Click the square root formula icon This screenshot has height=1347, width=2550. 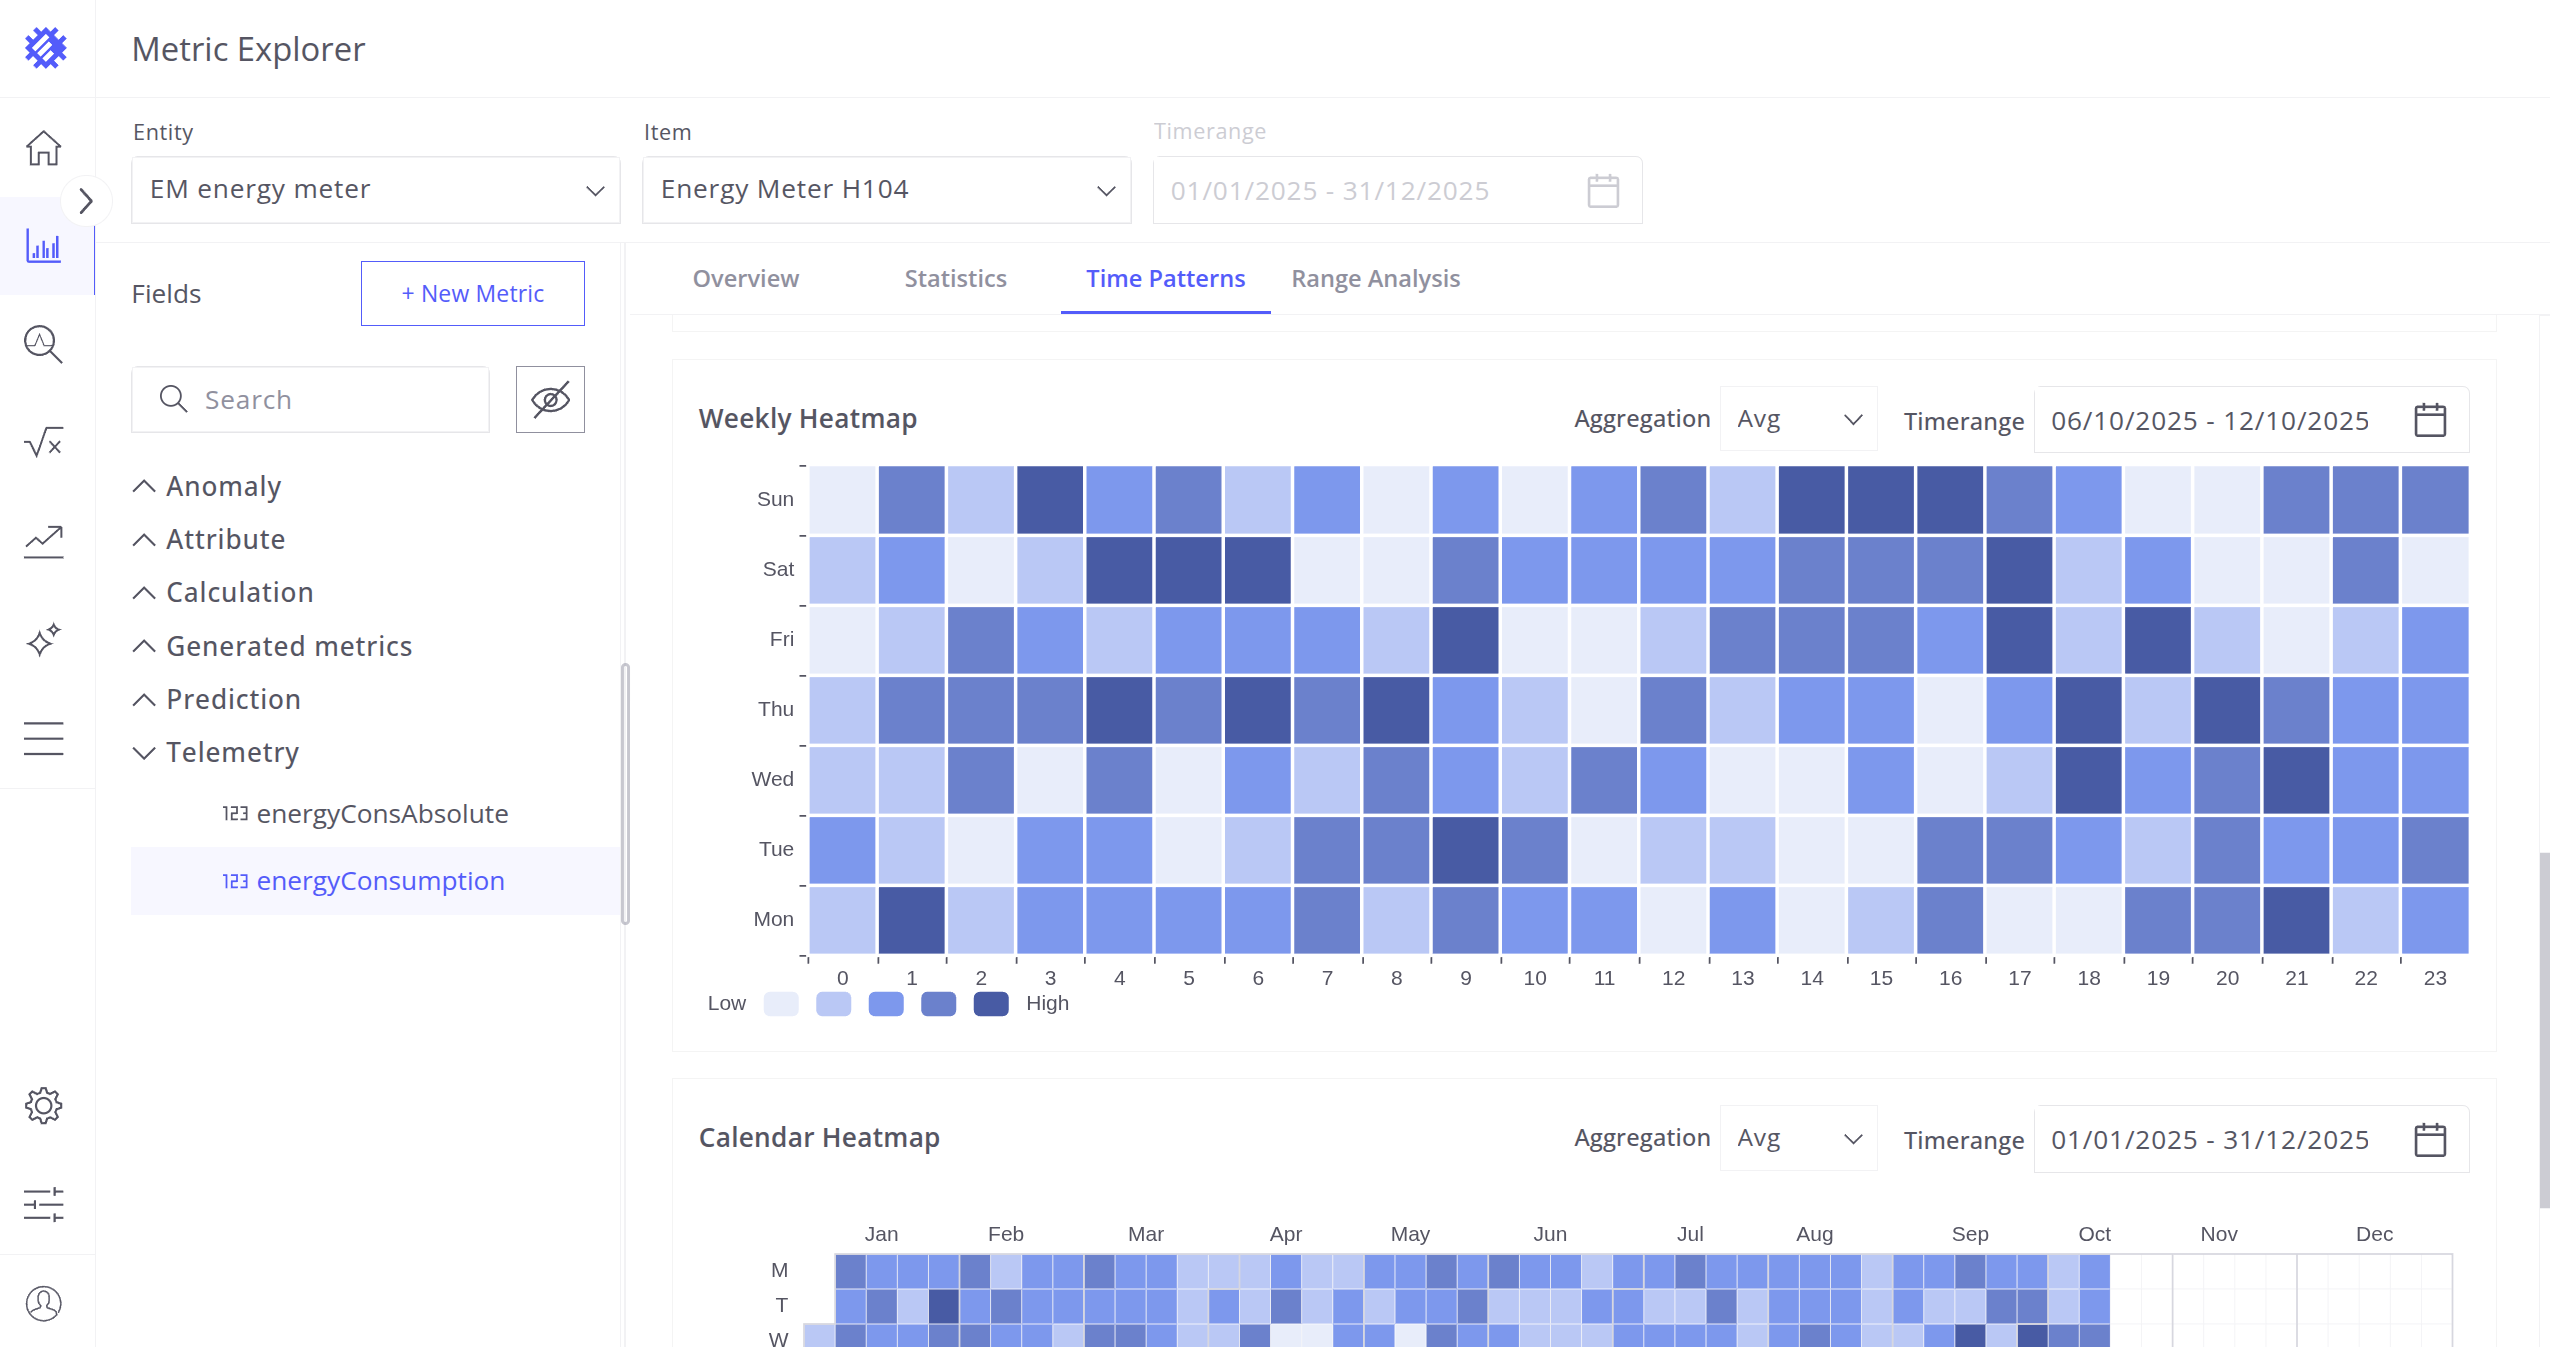pos(44,442)
